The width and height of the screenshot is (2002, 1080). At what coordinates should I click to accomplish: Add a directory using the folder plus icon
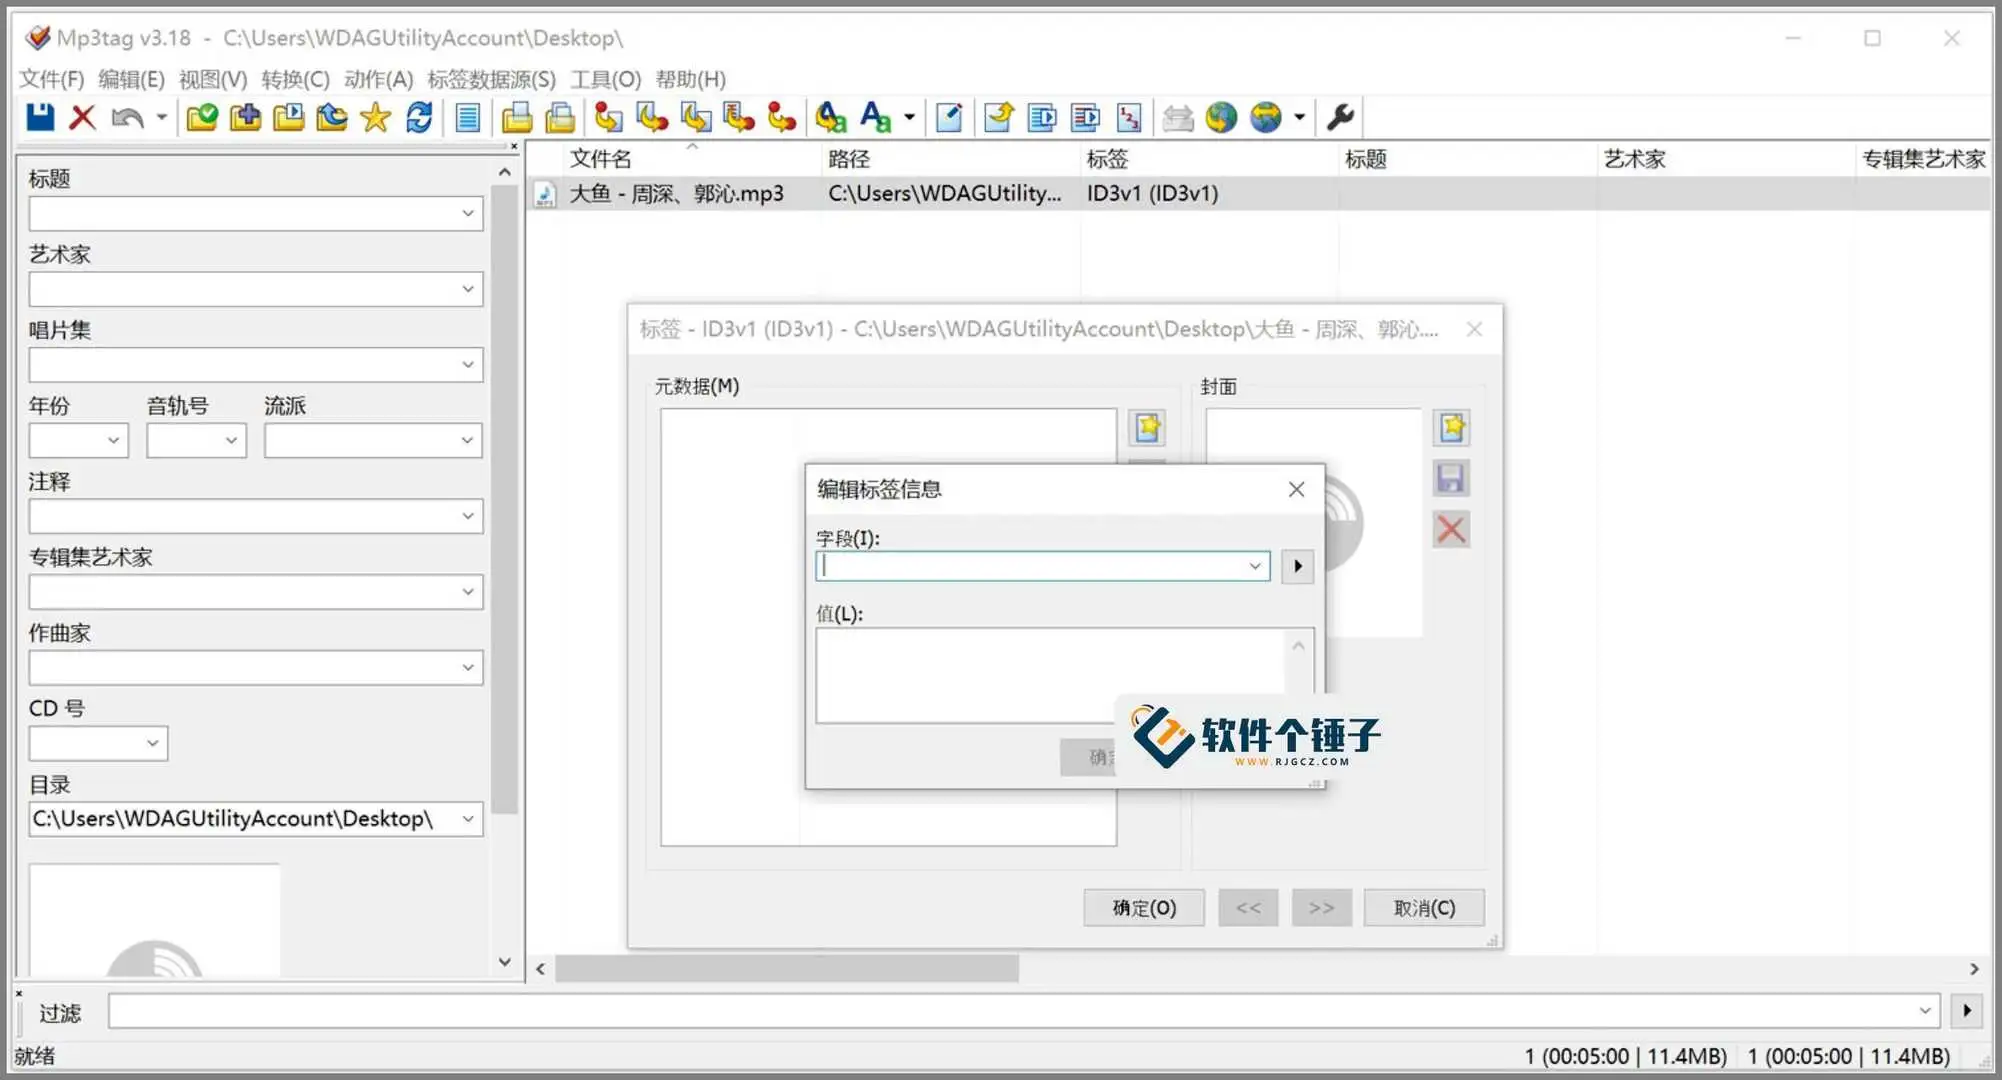[245, 117]
